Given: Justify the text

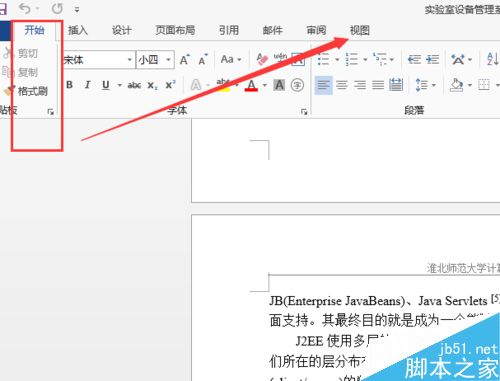Looking at the screenshot, I should (x=378, y=85).
